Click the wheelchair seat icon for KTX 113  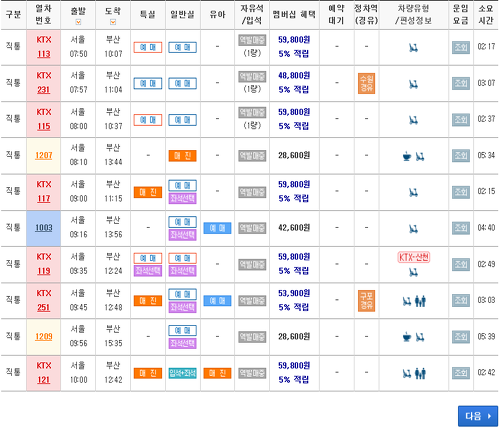414,48
